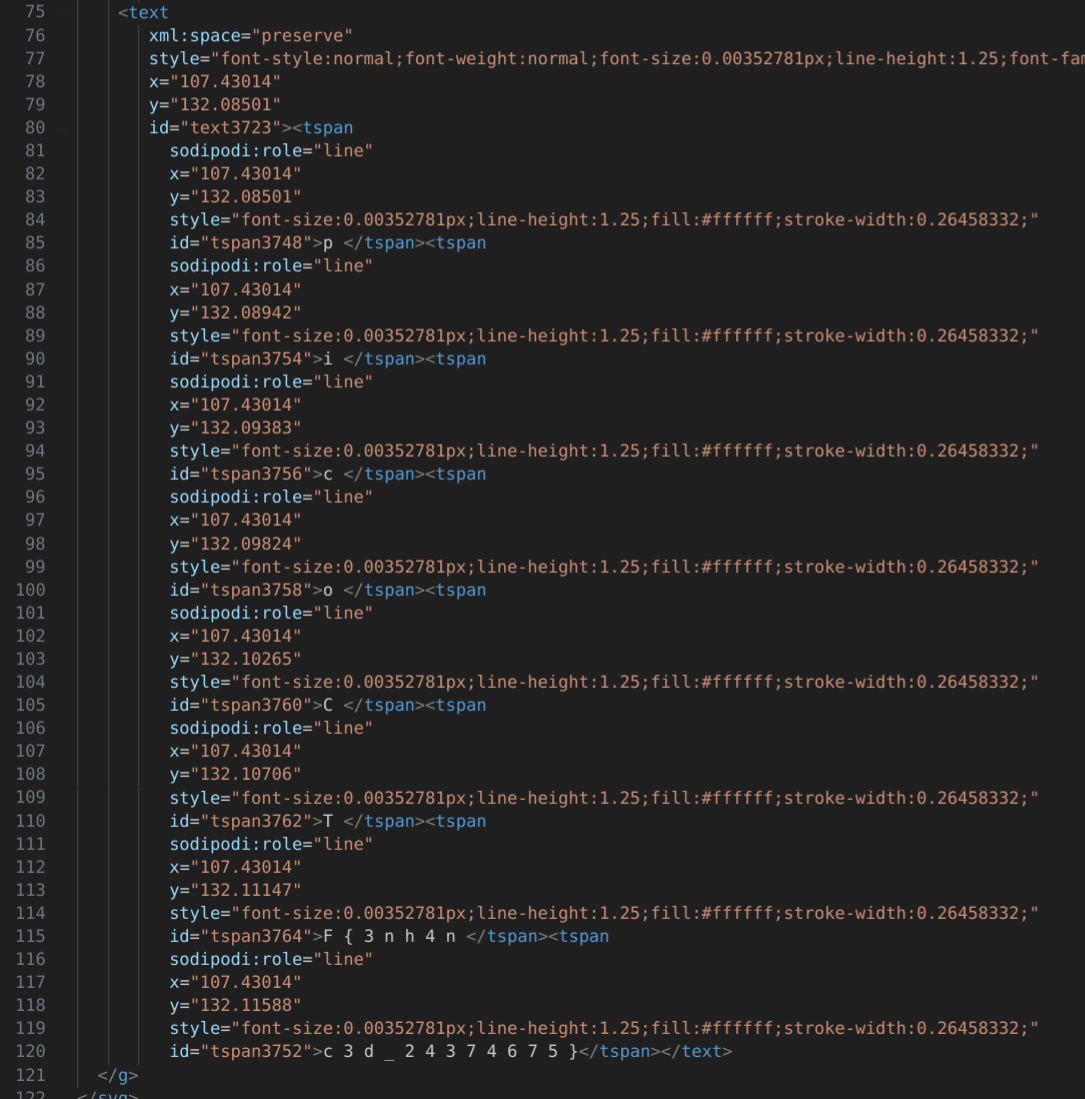This screenshot has width=1085, height=1099.
Task: Click x="107.43014" on line 117
Action: (235, 983)
